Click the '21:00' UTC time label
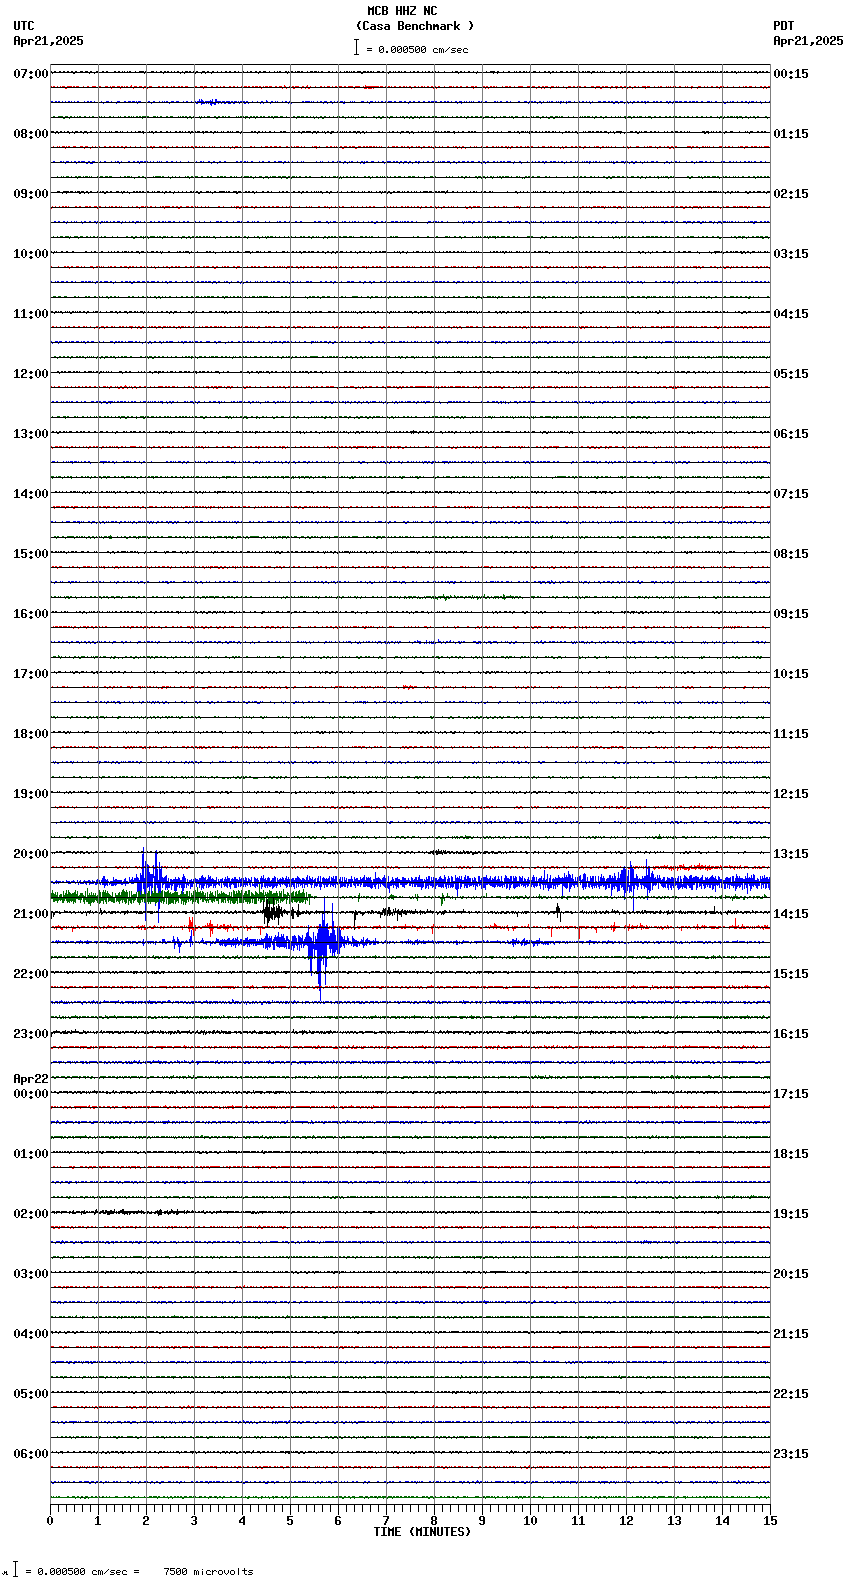 click(x=31, y=914)
